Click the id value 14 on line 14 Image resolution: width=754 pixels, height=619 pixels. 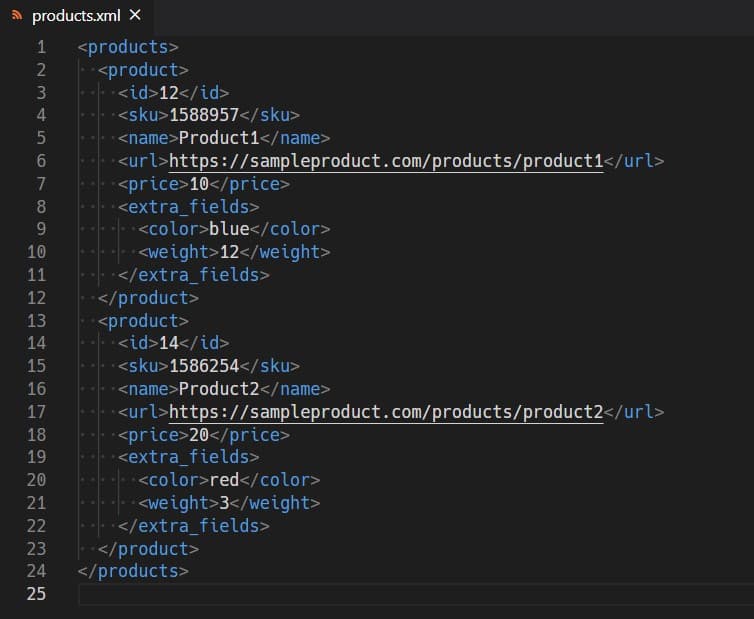click(x=169, y=343)
